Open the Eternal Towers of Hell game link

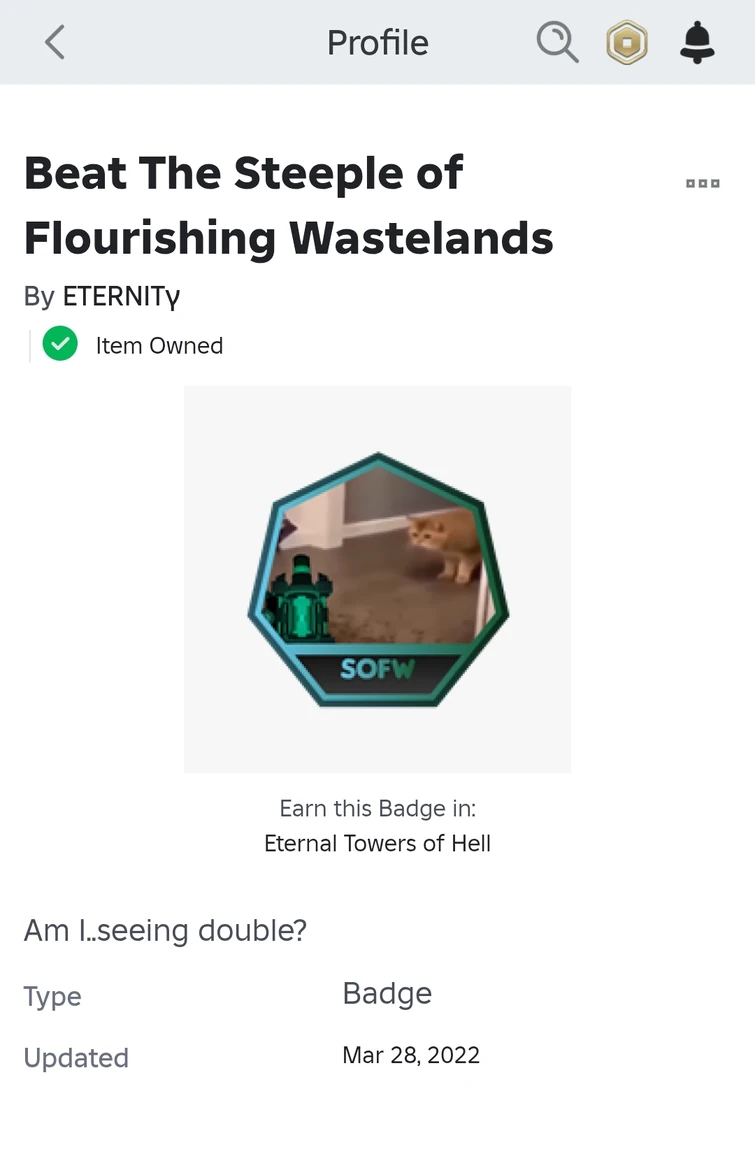(x=377, y=843)
